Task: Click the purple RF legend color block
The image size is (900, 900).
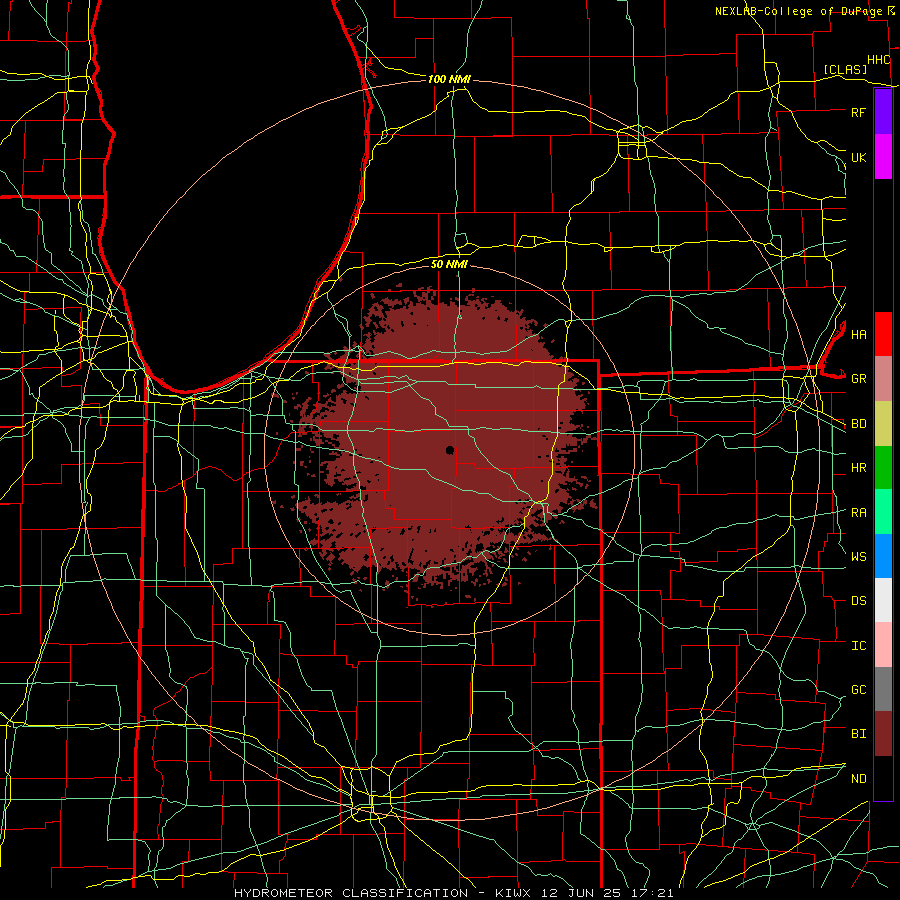Action: click(883, 112)
